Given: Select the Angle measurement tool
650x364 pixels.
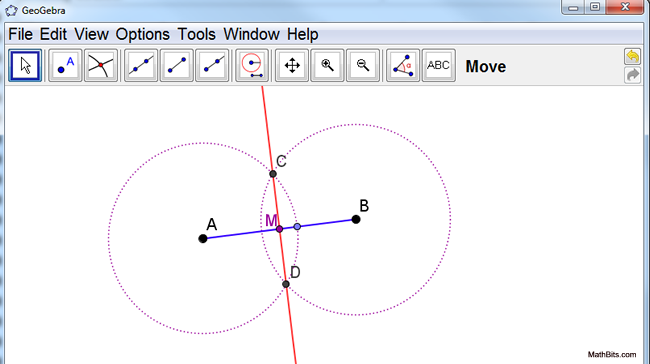Looking at the screenshot, I should click(x=403, y=66).
